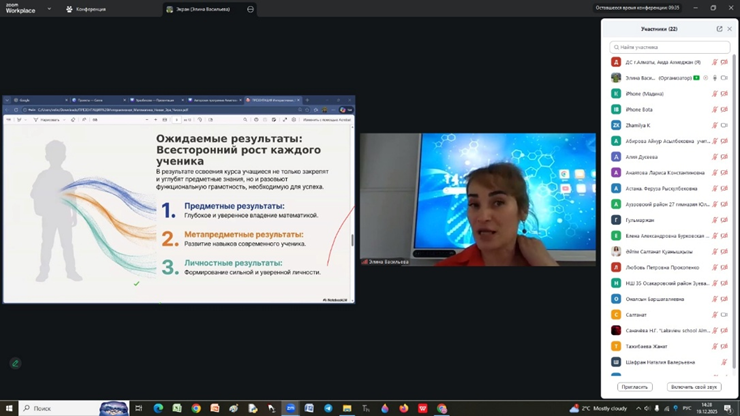Open Zoom app from the Windows taskbar
Viewport: 740px width, 416px height.
click(290, 408)
